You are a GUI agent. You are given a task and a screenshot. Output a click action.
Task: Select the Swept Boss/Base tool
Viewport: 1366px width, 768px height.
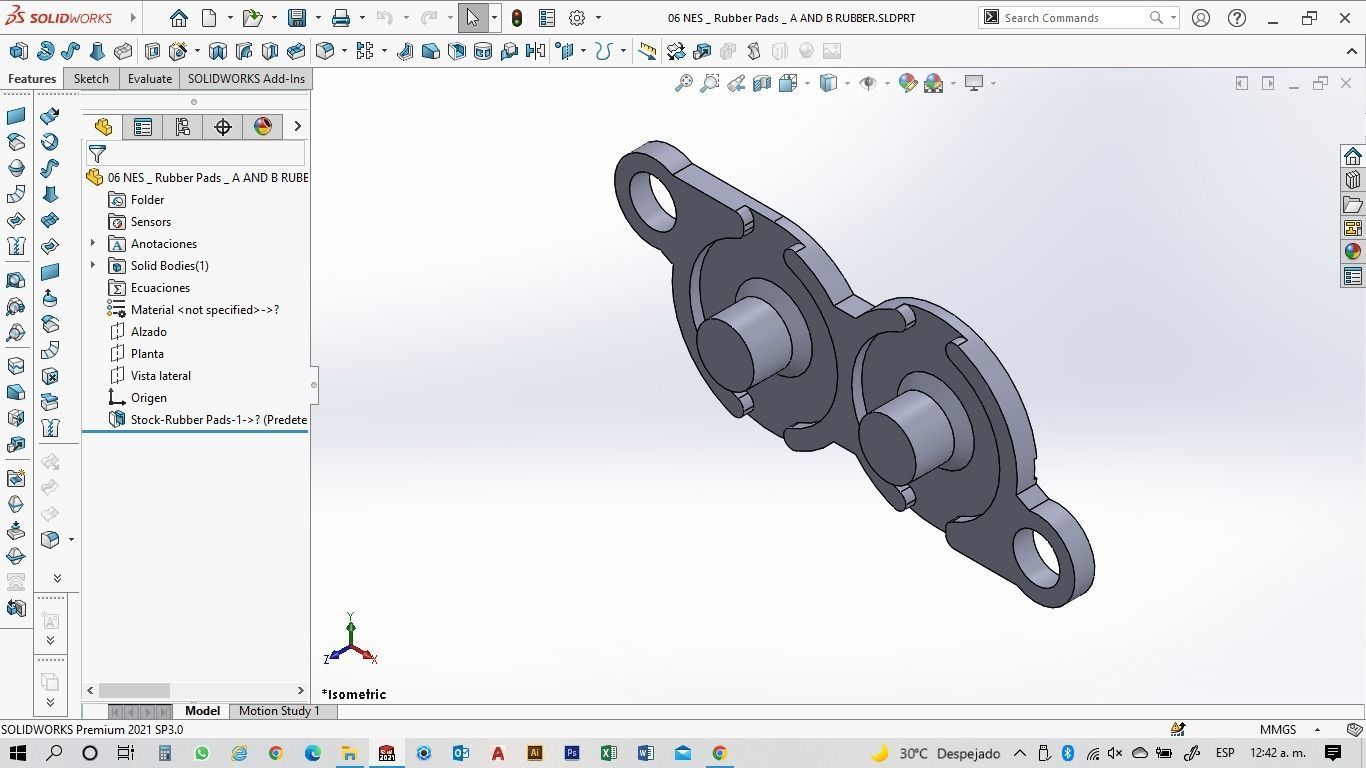pyautogui.click(x=71, y=51)
